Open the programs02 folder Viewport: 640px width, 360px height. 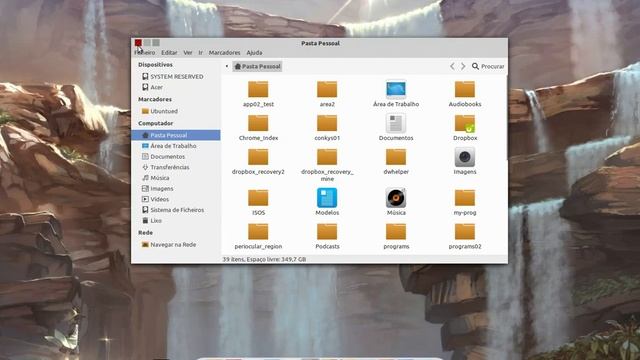pyautogui.click(x=465, y=232)
